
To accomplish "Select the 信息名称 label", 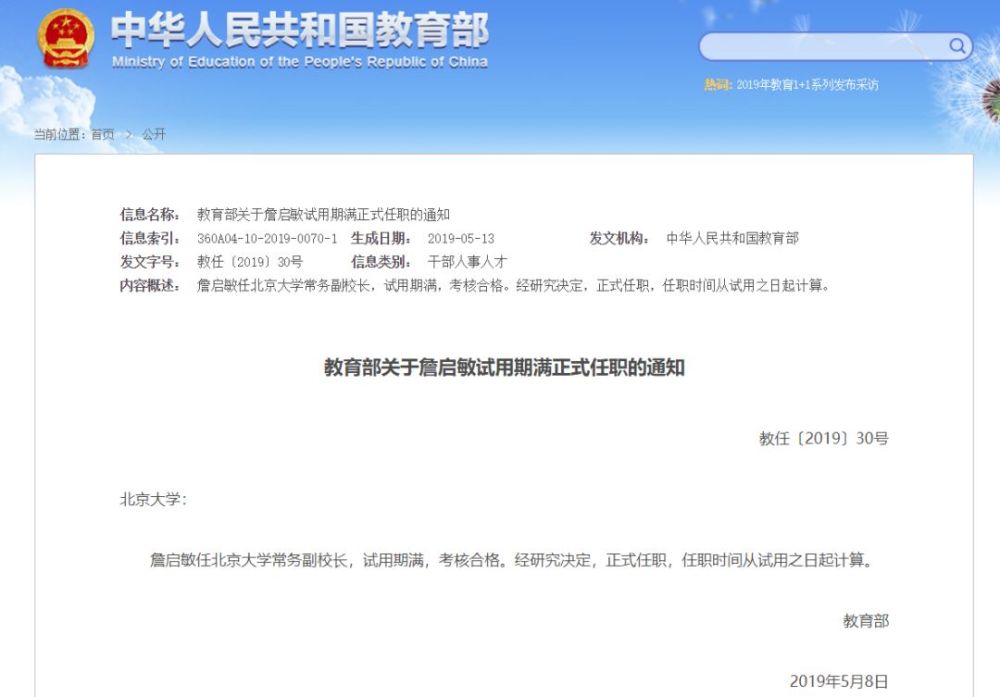I will point(150,215).
